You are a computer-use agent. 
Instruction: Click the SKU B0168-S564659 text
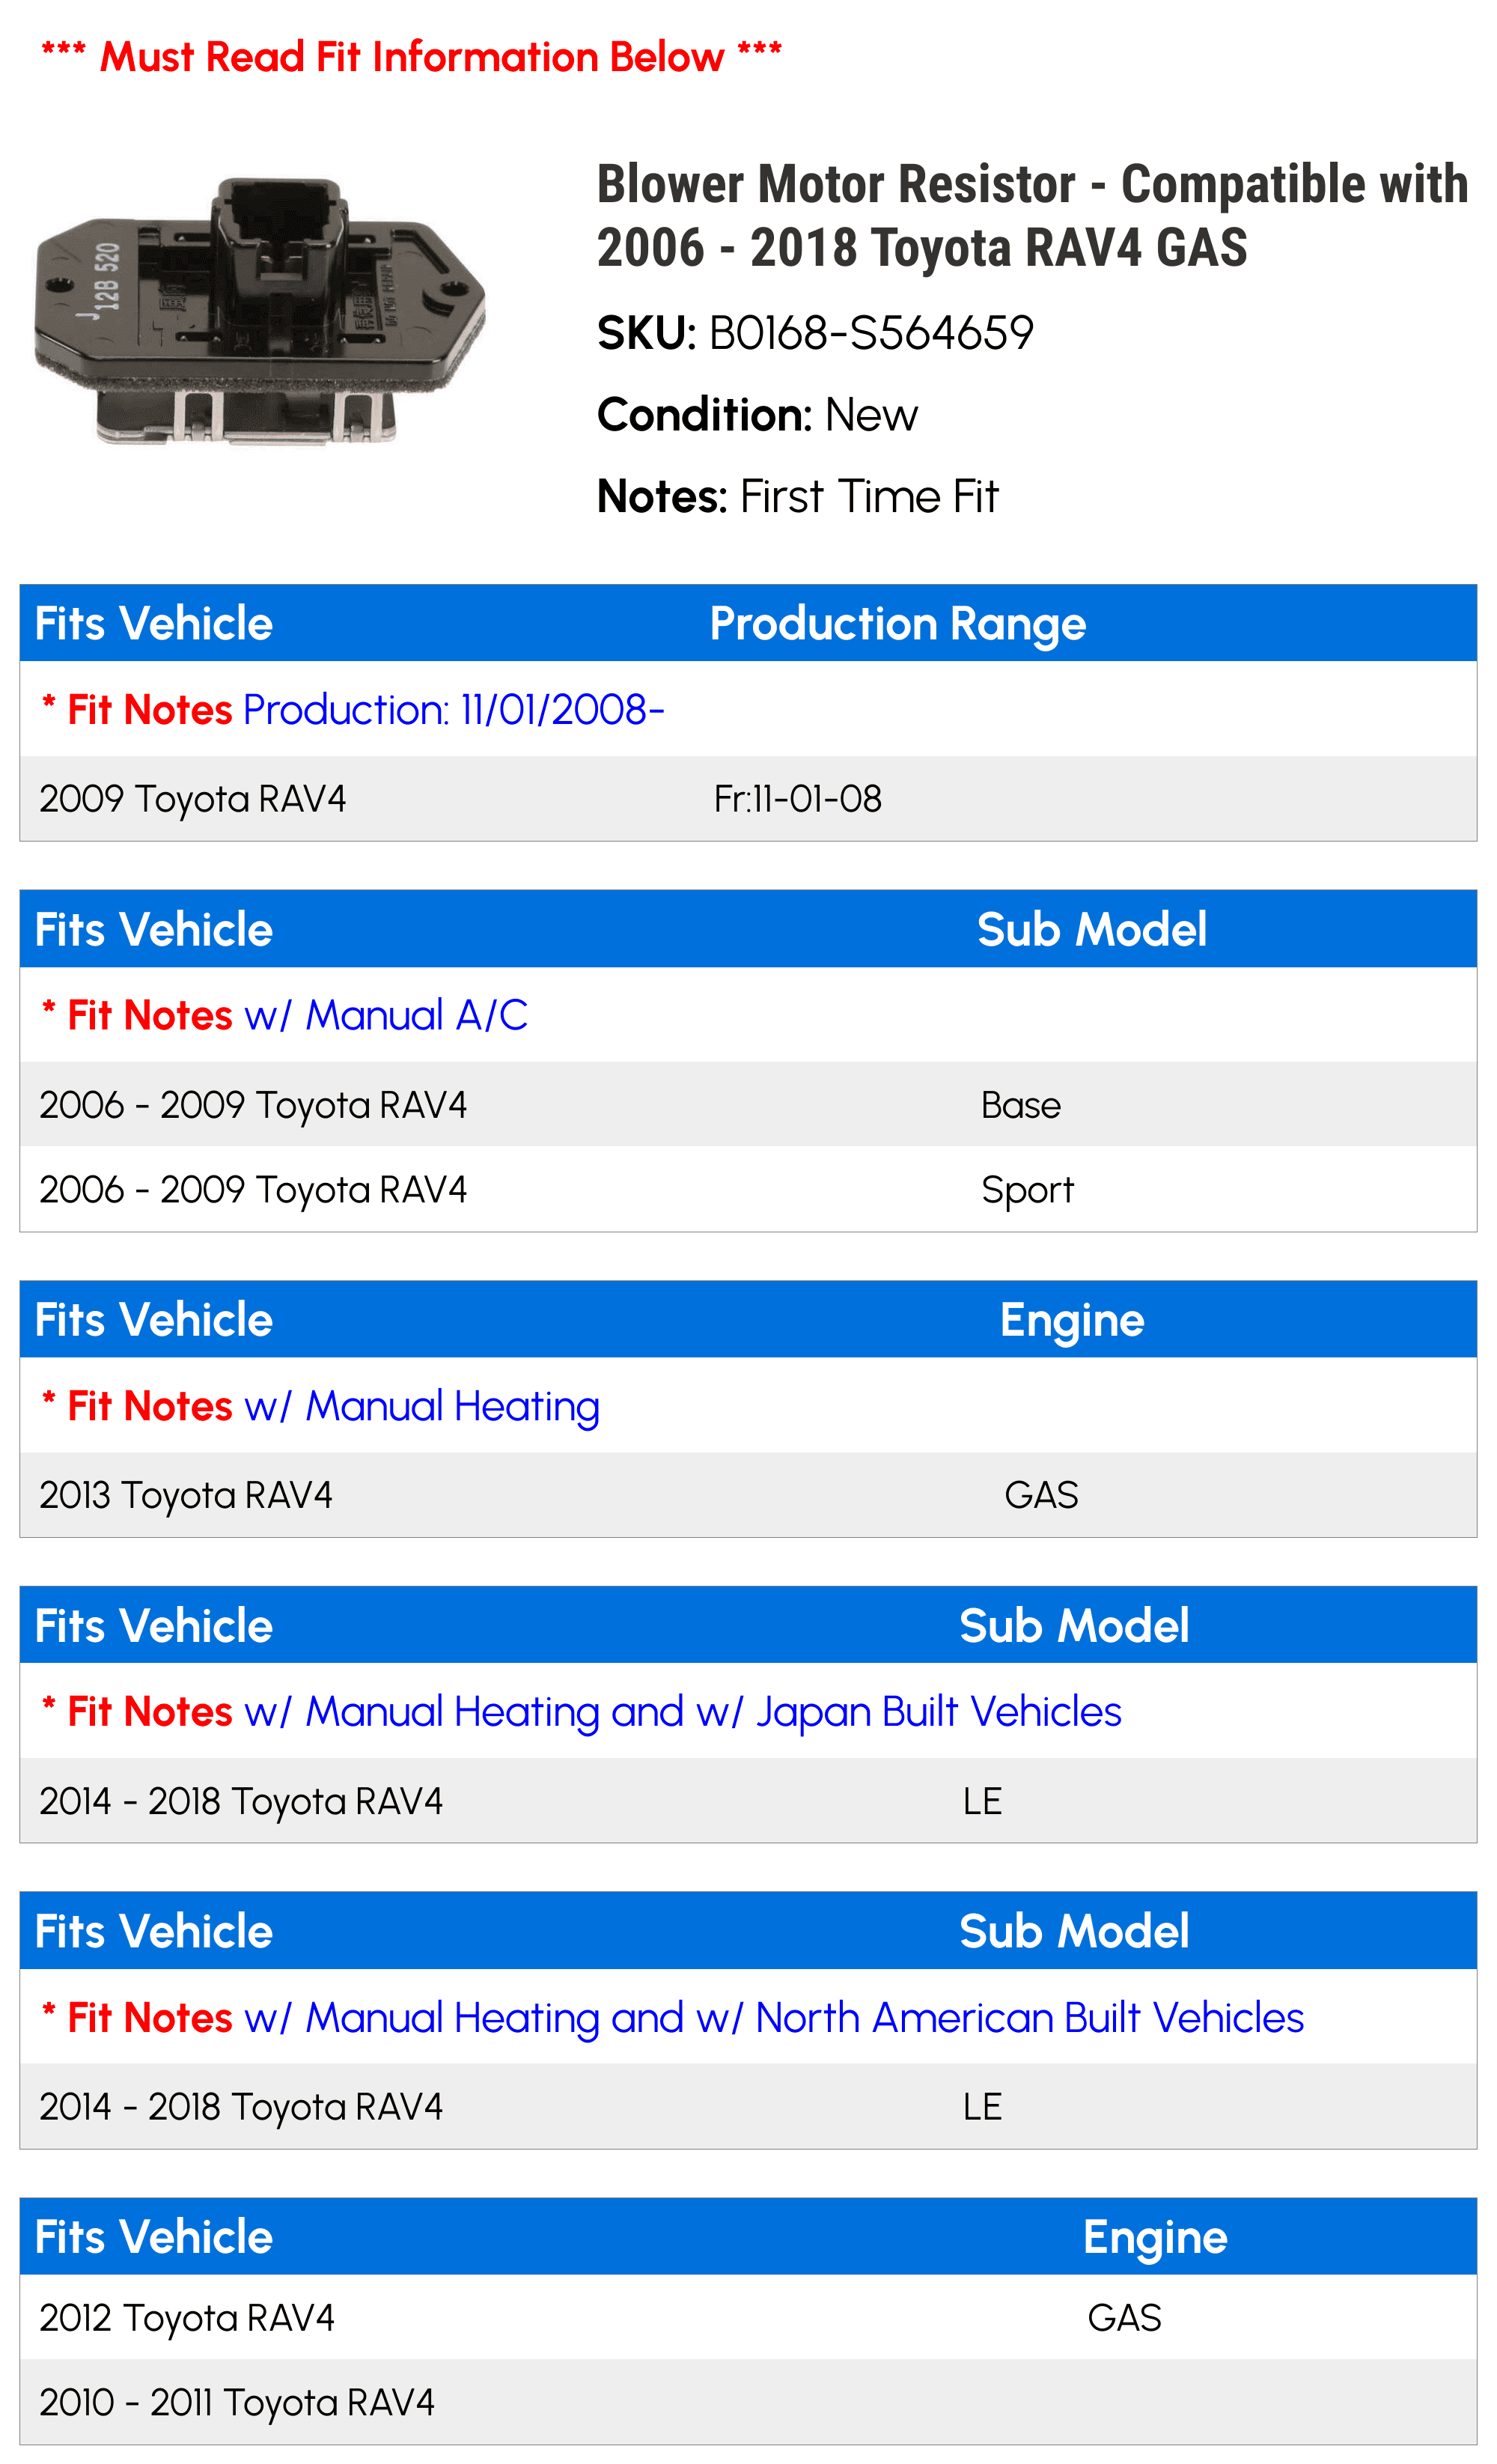815,333
